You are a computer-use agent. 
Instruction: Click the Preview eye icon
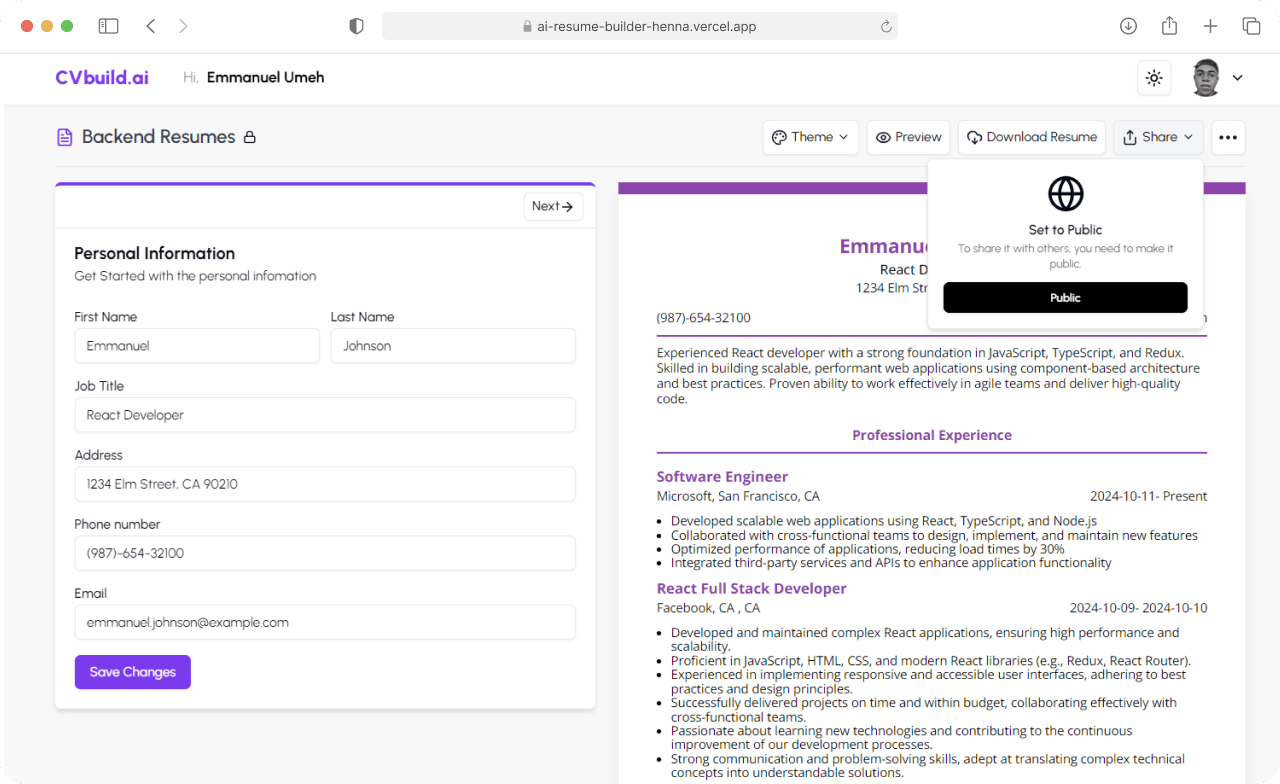point(883,137)
